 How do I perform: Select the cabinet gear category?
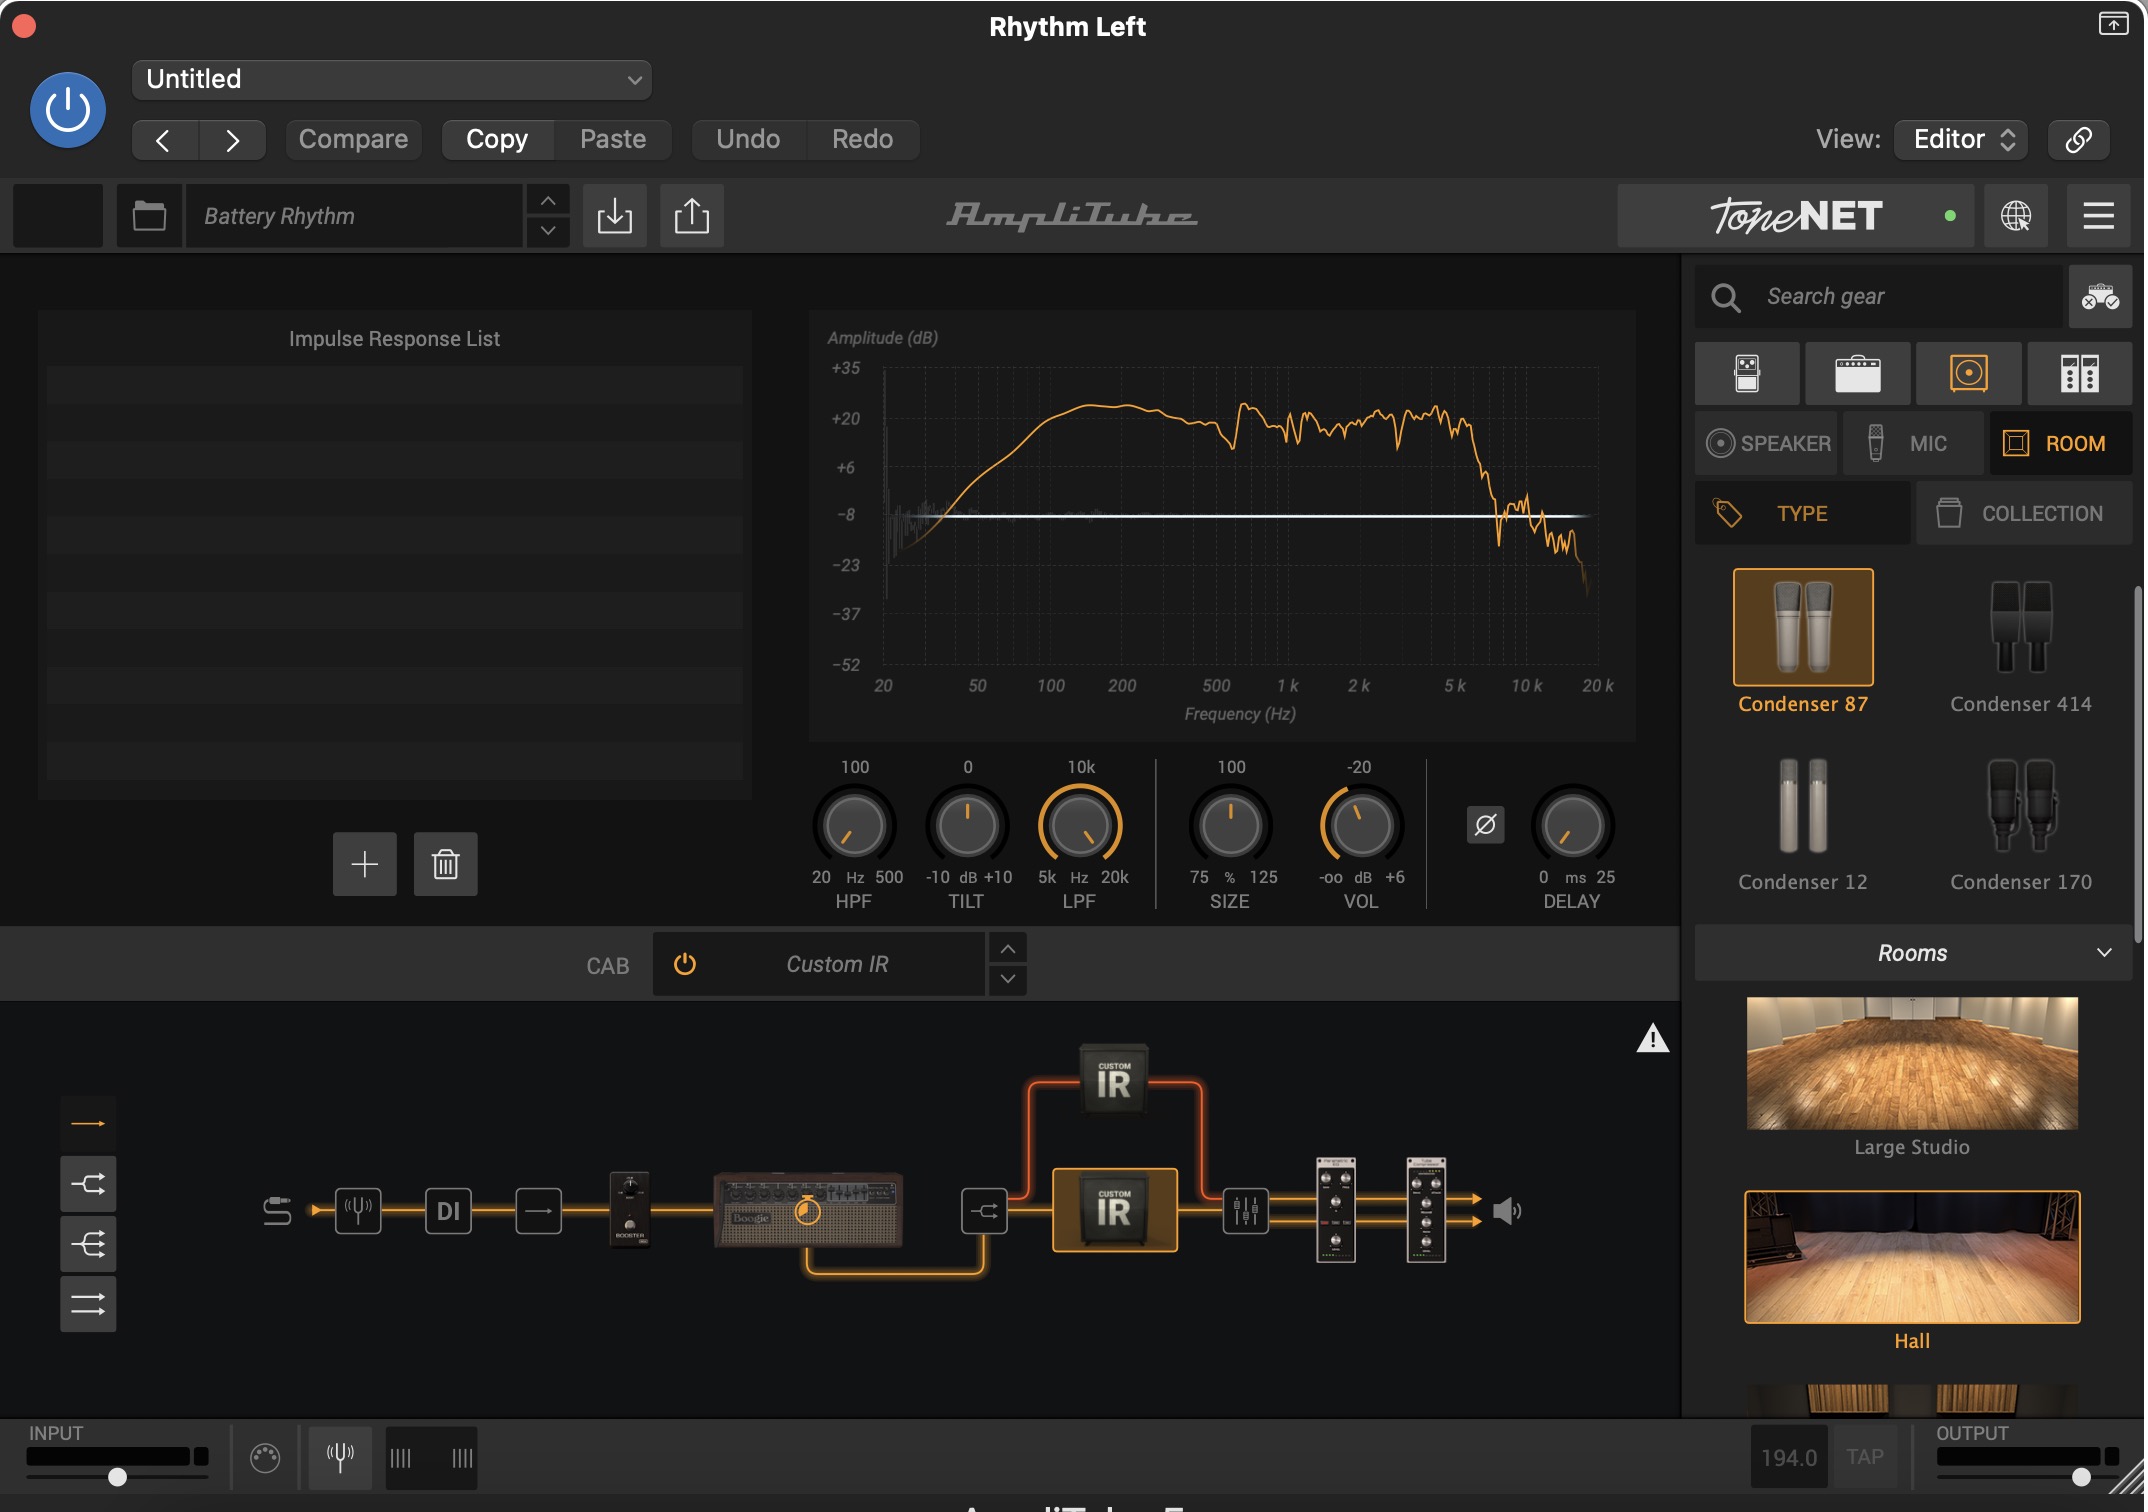pos(1969,374)
